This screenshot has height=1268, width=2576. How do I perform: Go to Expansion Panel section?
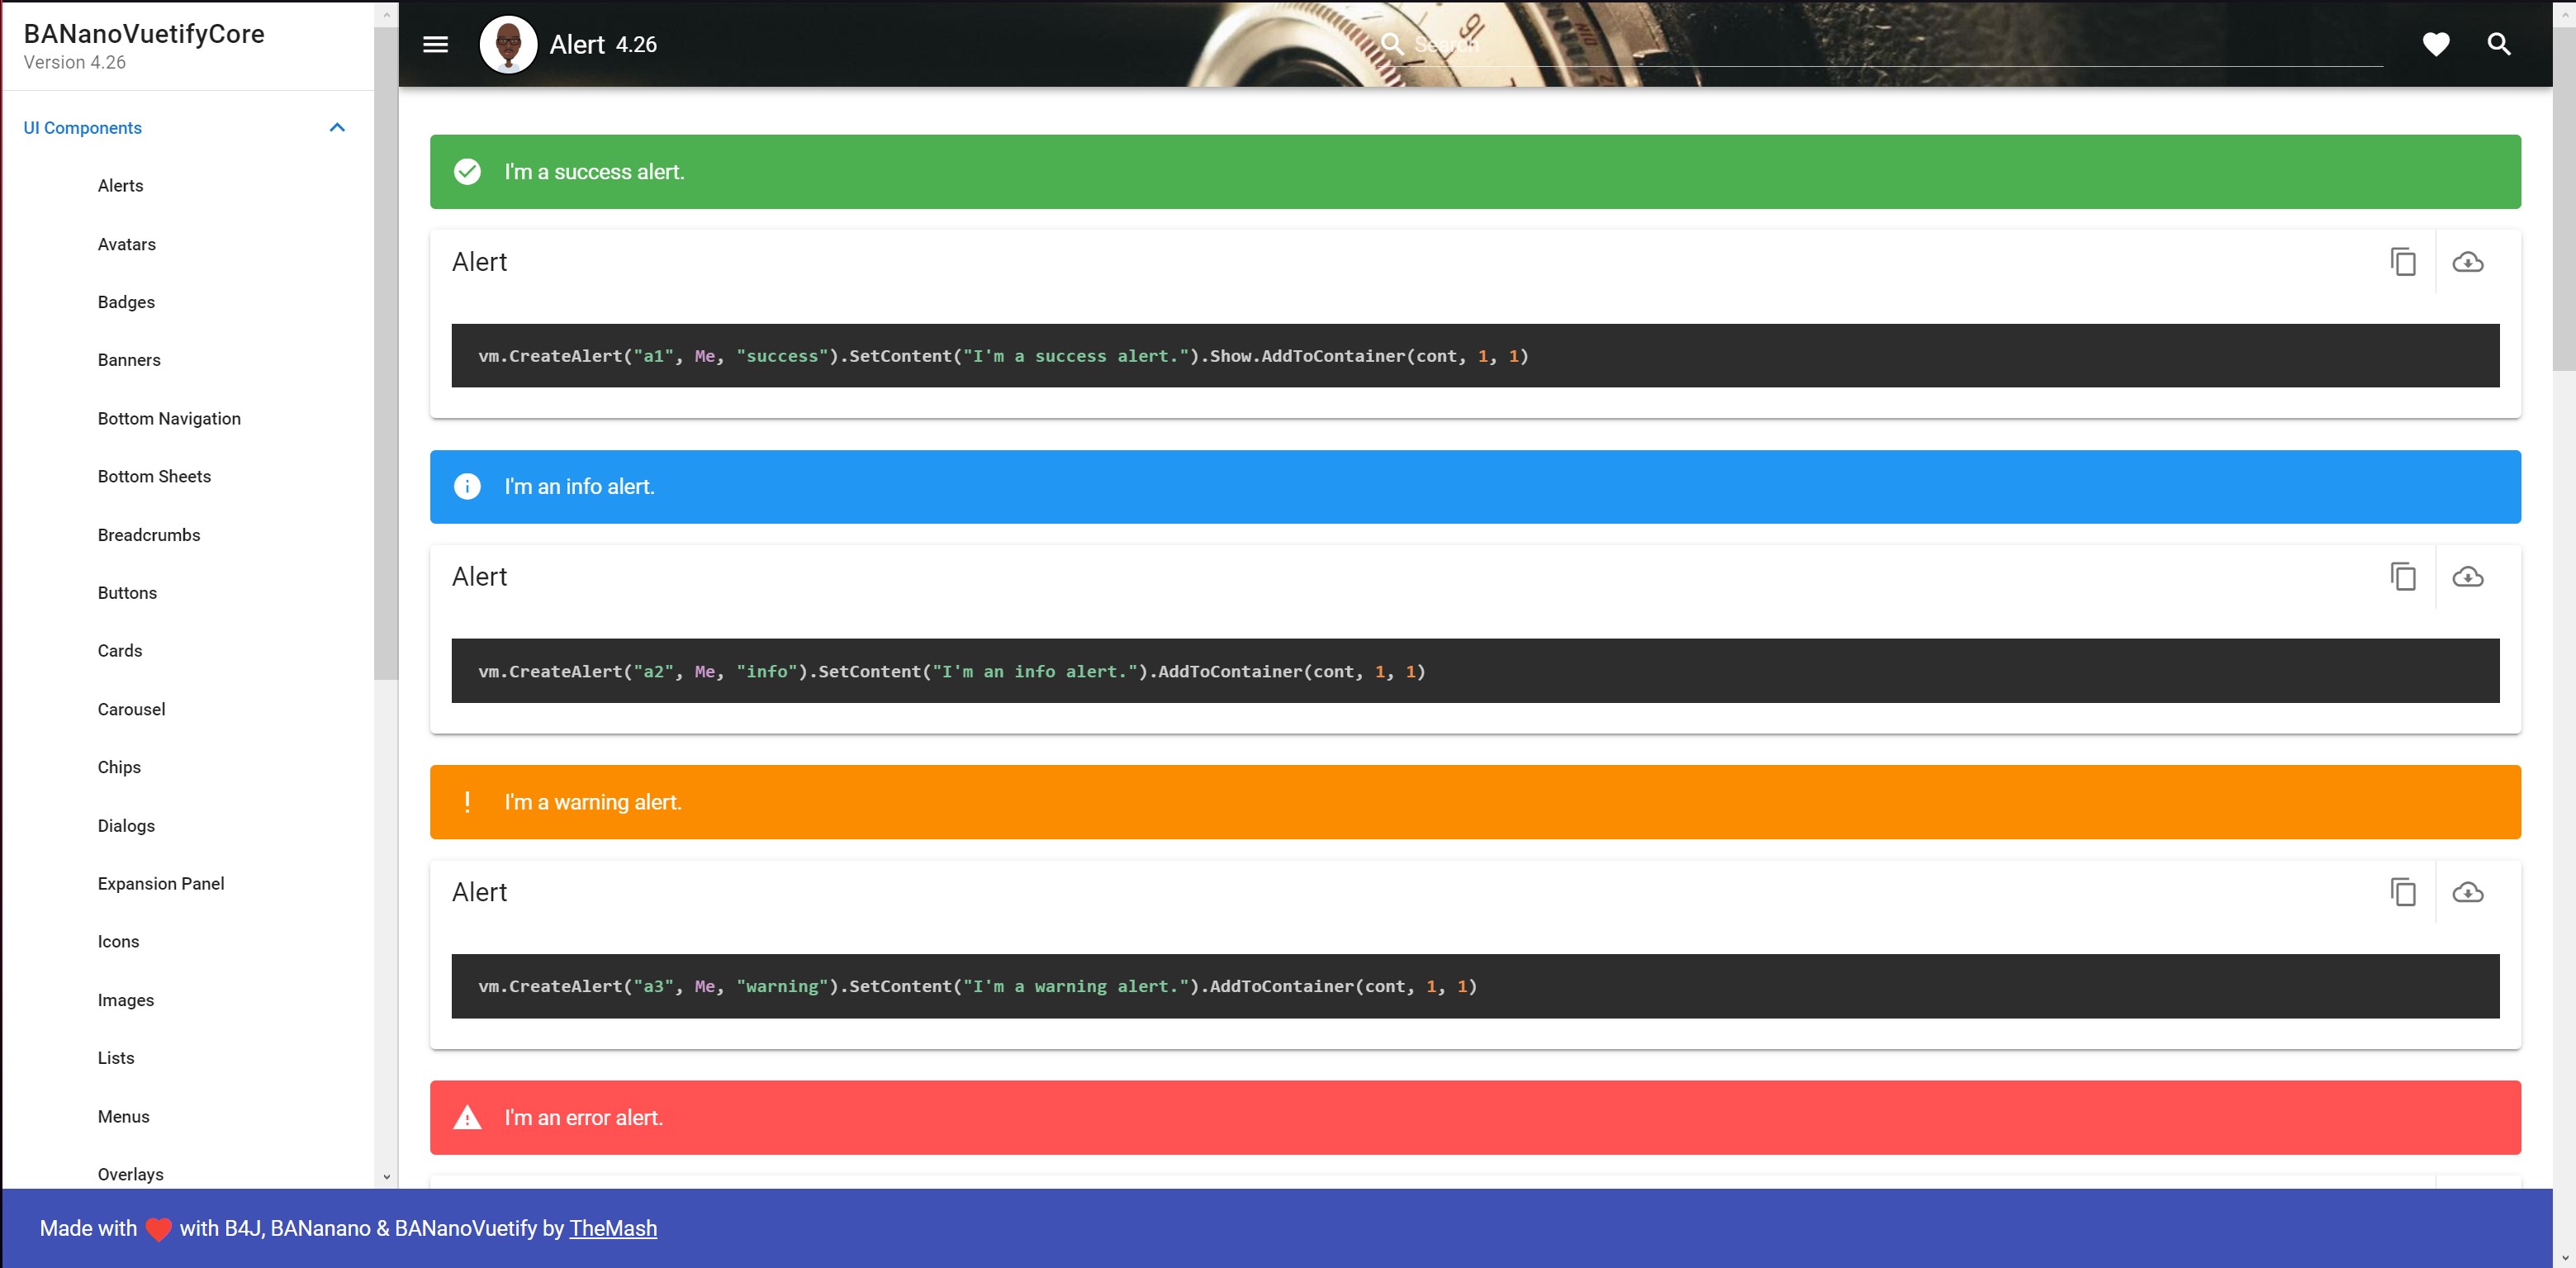pyautogui.click(x=161, y=884)
